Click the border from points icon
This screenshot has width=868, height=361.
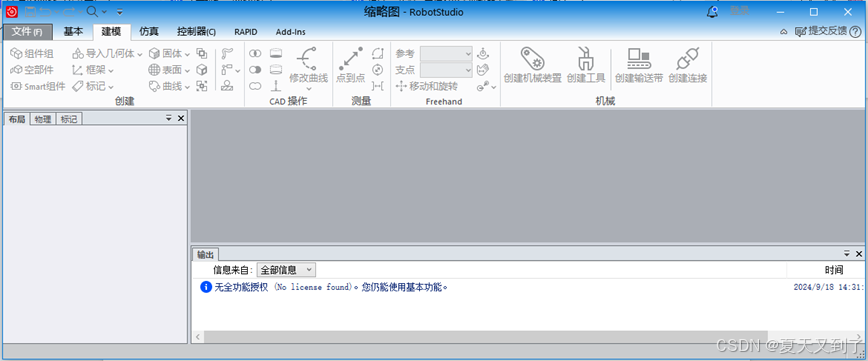202,86
